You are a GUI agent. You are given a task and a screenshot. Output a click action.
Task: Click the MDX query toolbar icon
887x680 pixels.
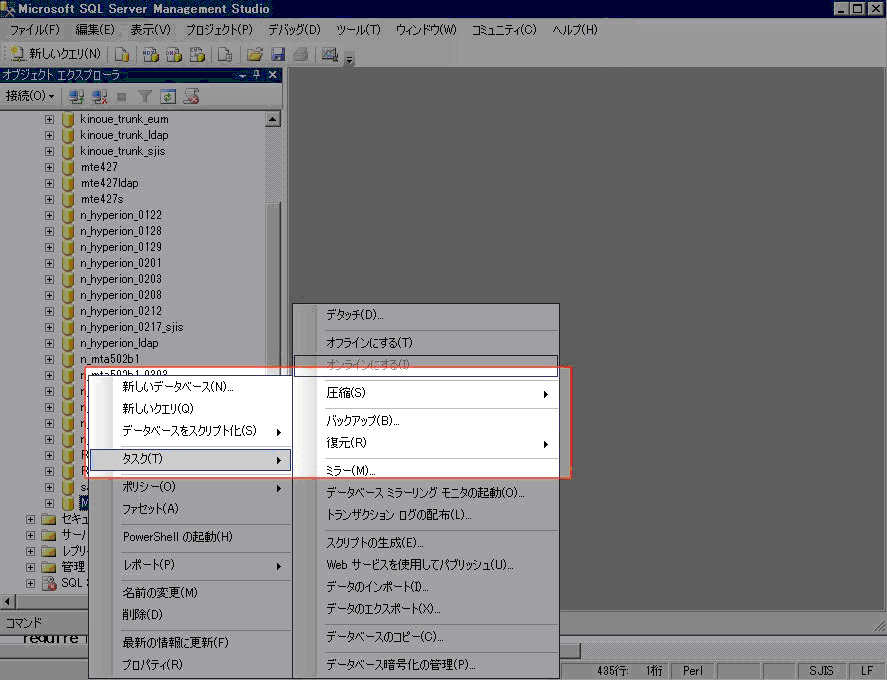point(150,54)
